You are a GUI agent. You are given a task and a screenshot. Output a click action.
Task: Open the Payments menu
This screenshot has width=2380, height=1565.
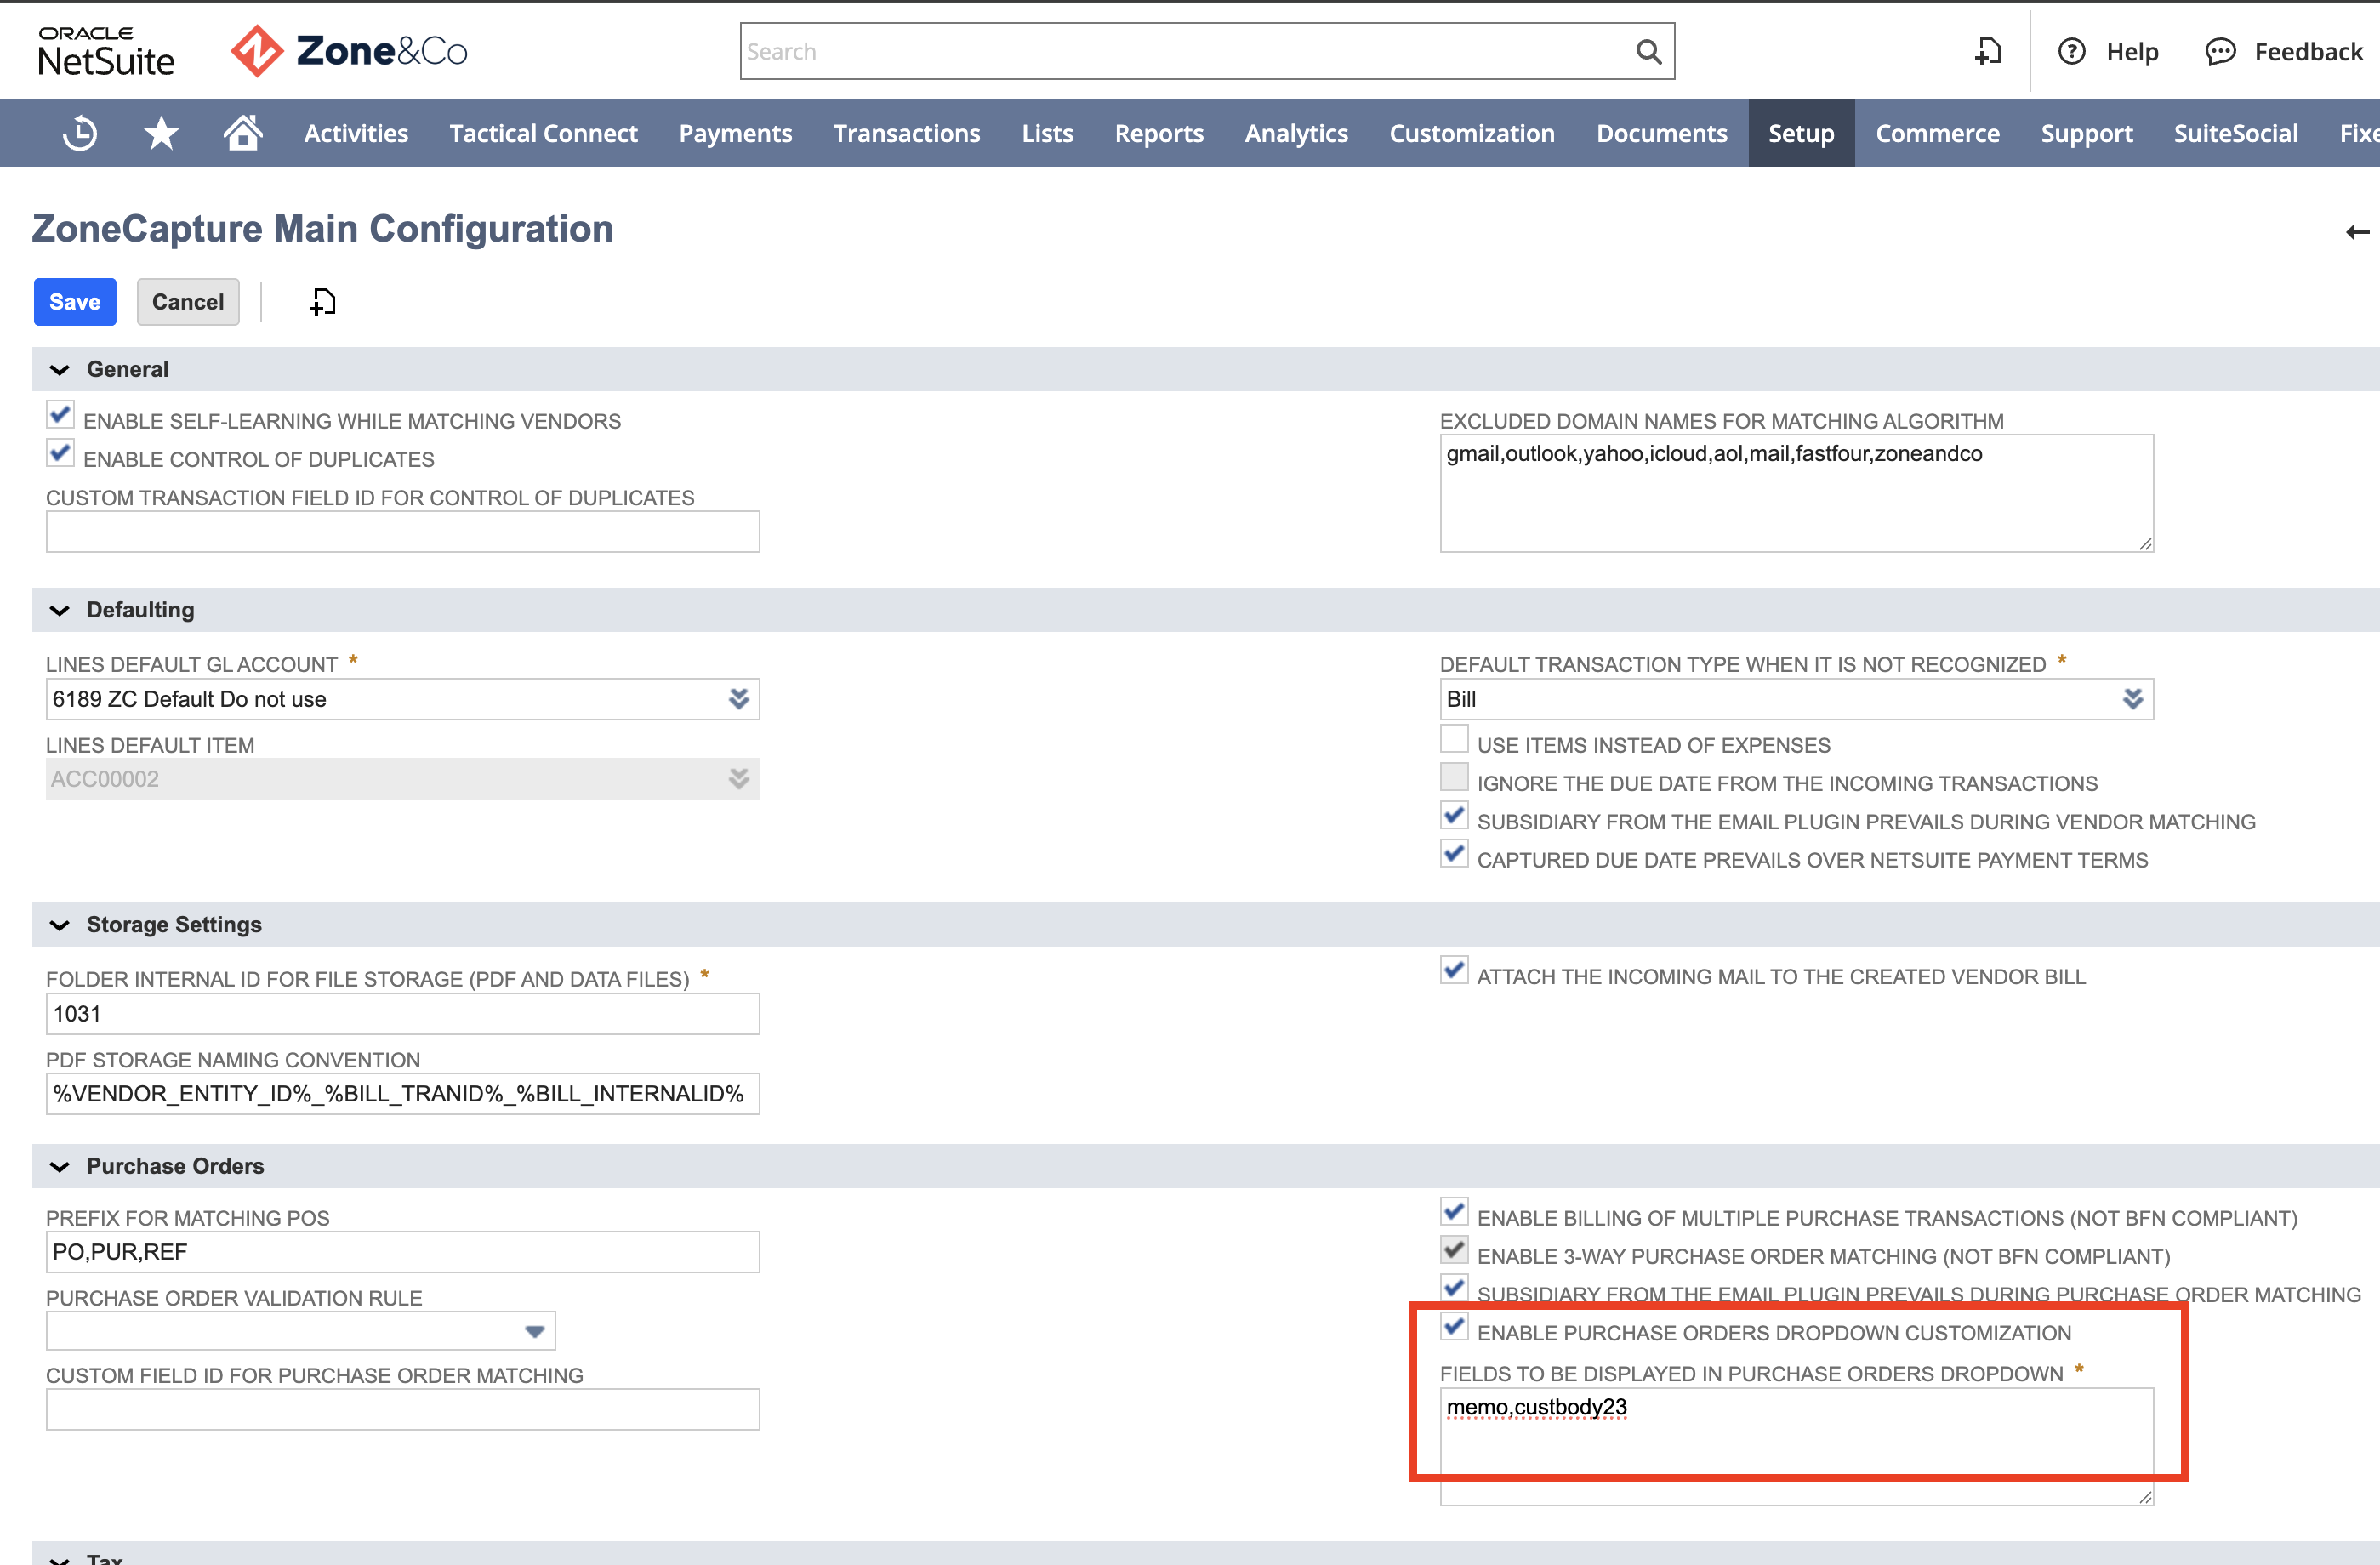click(x=735, y=133)
